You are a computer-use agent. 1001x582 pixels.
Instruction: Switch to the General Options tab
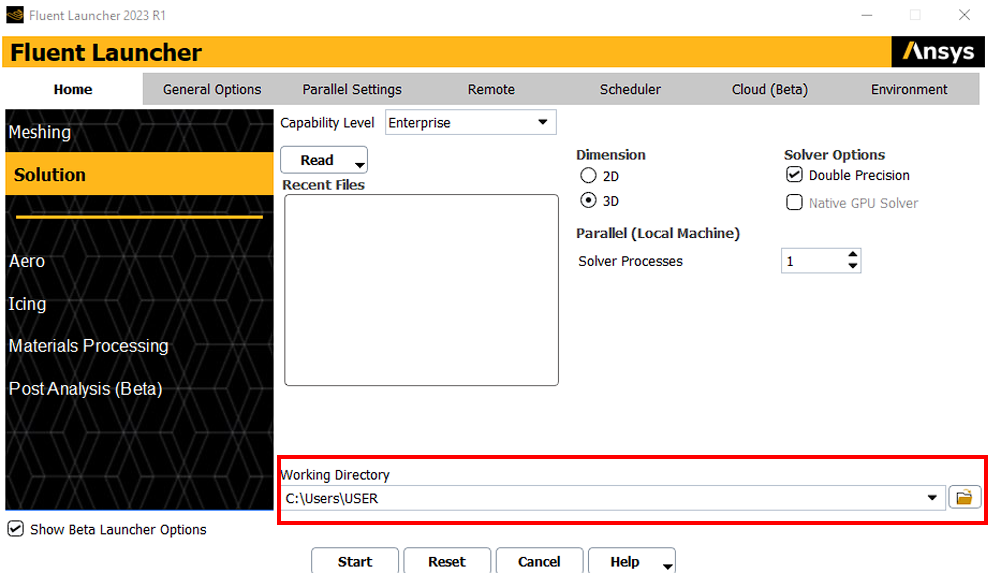click(x=212, y=89)
